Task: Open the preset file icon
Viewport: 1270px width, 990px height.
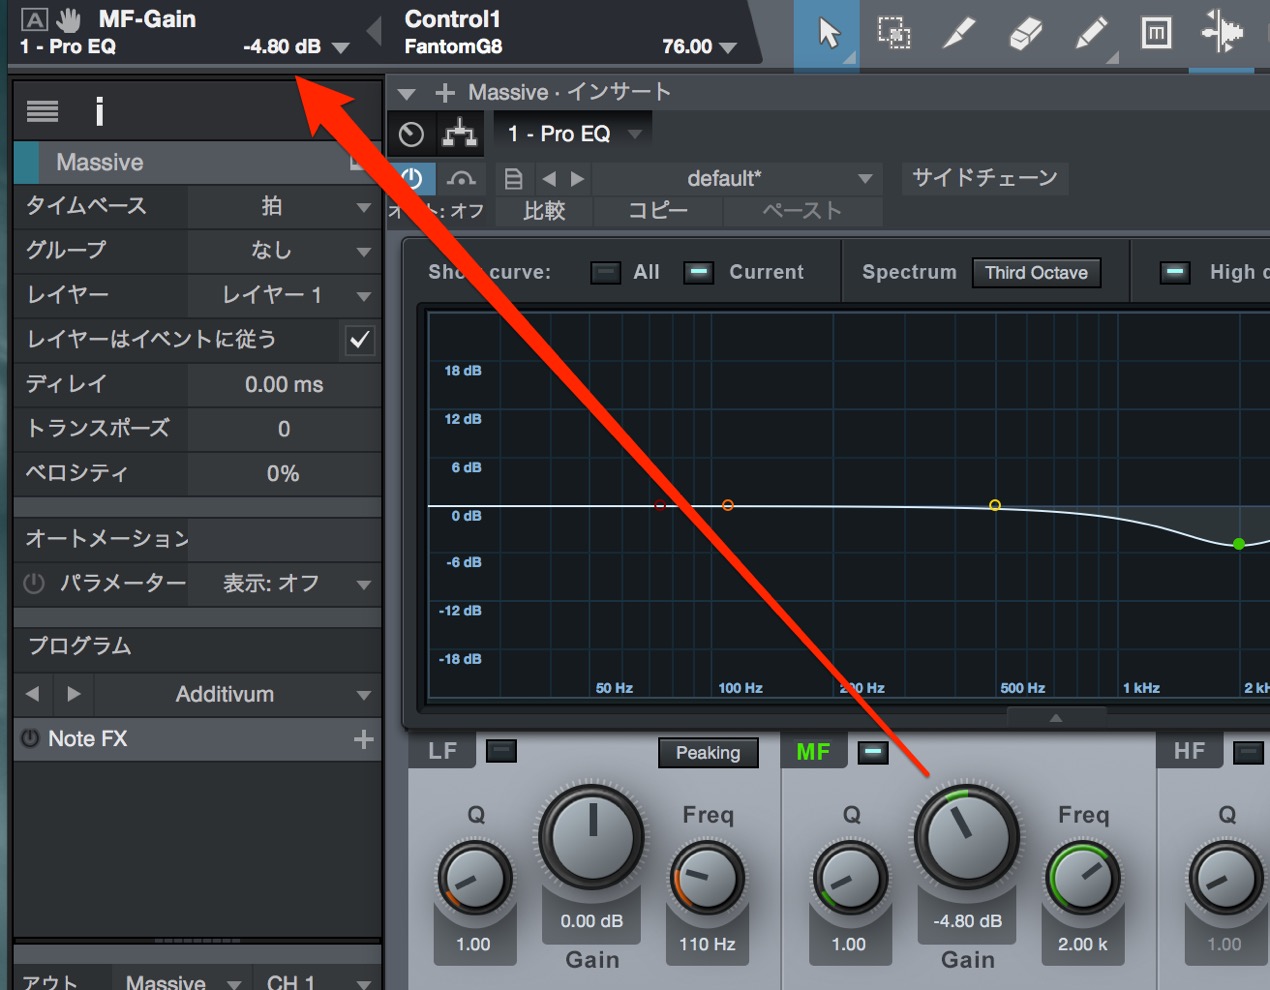Action: 513,179
